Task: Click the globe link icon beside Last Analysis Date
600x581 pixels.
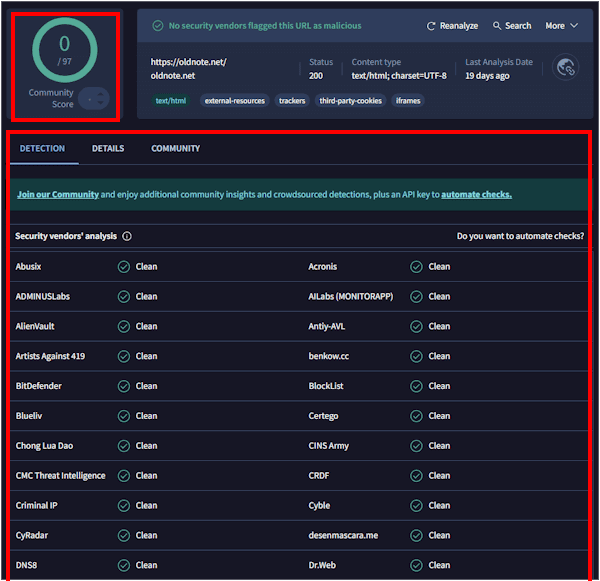Action: pyautogui.click(x=566, y=67)
